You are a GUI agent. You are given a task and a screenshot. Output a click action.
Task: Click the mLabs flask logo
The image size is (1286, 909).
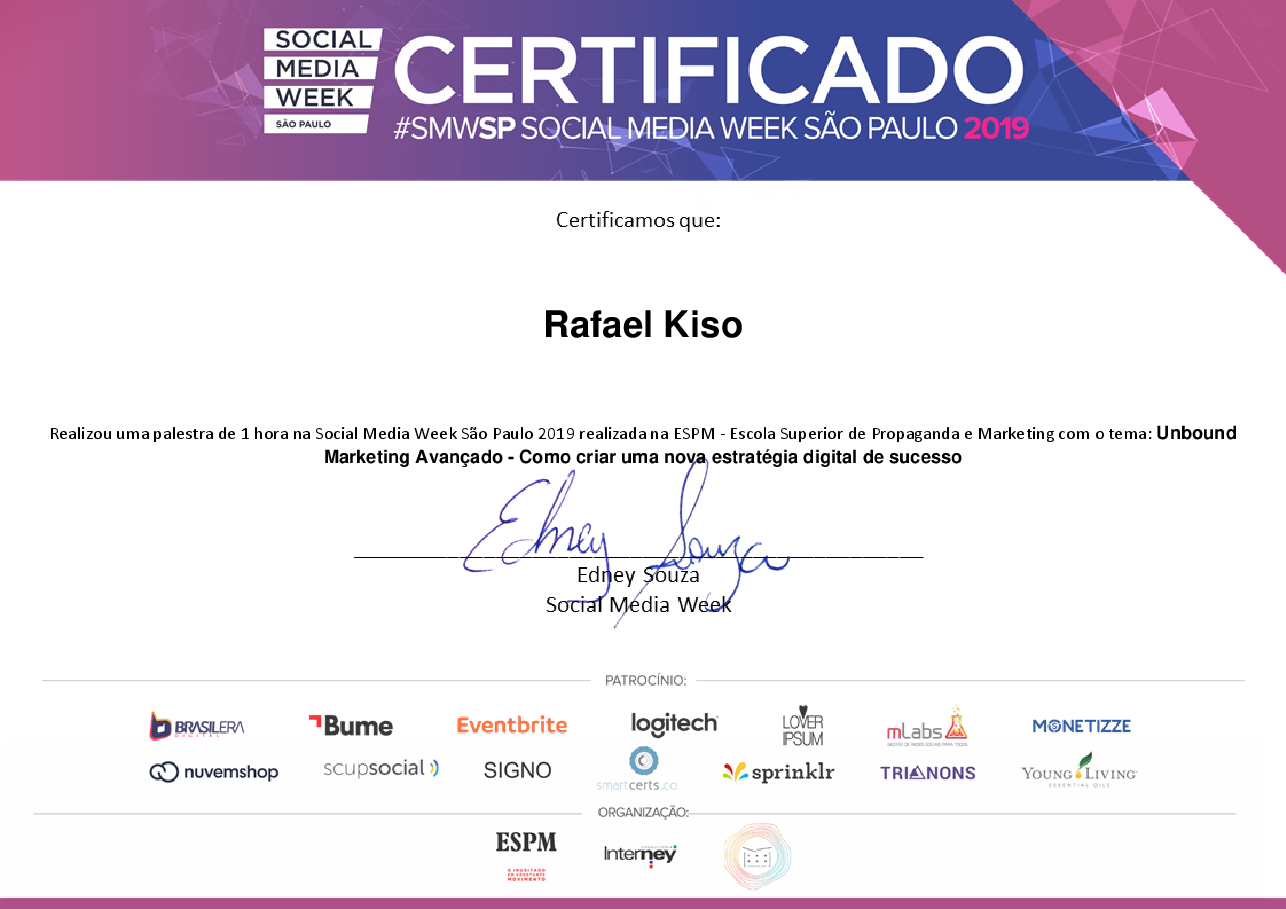coord(927,725)
